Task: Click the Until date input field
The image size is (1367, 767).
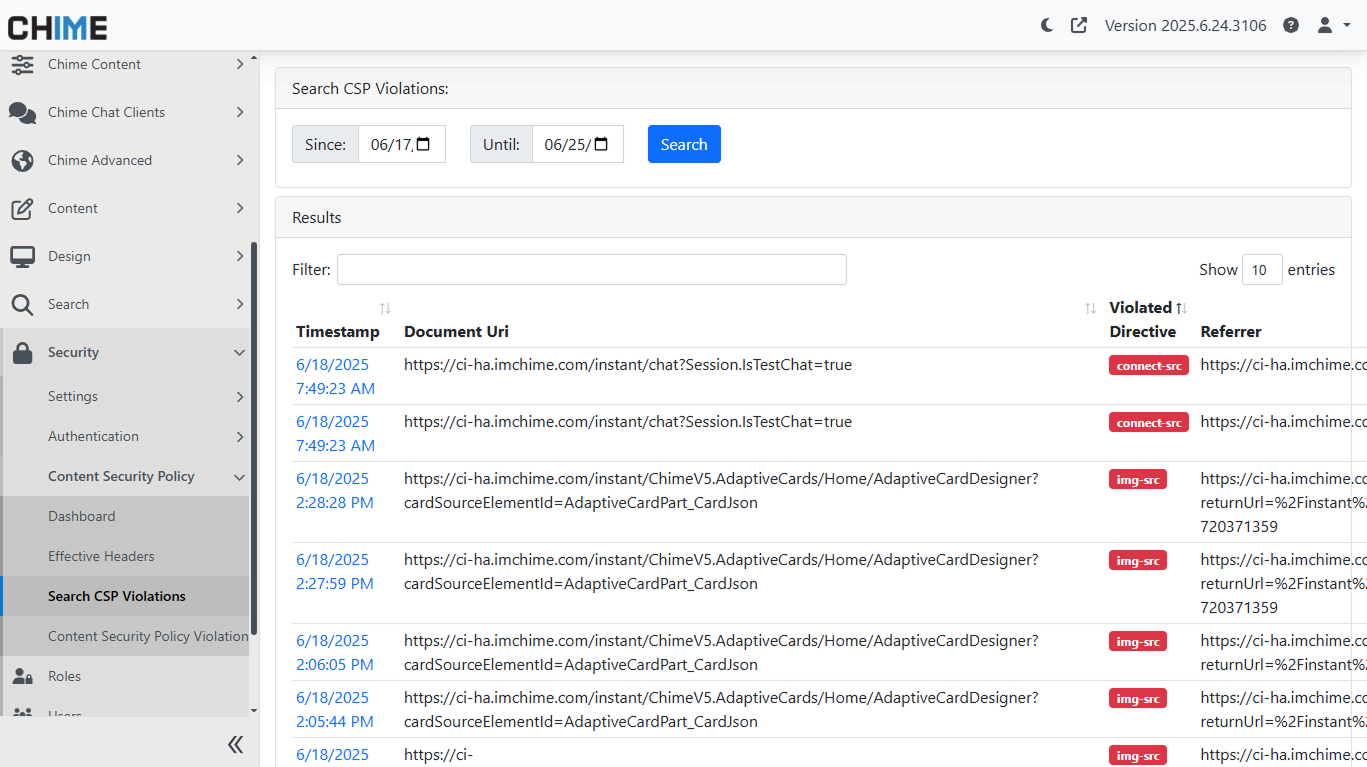Action: click(577, 144)
